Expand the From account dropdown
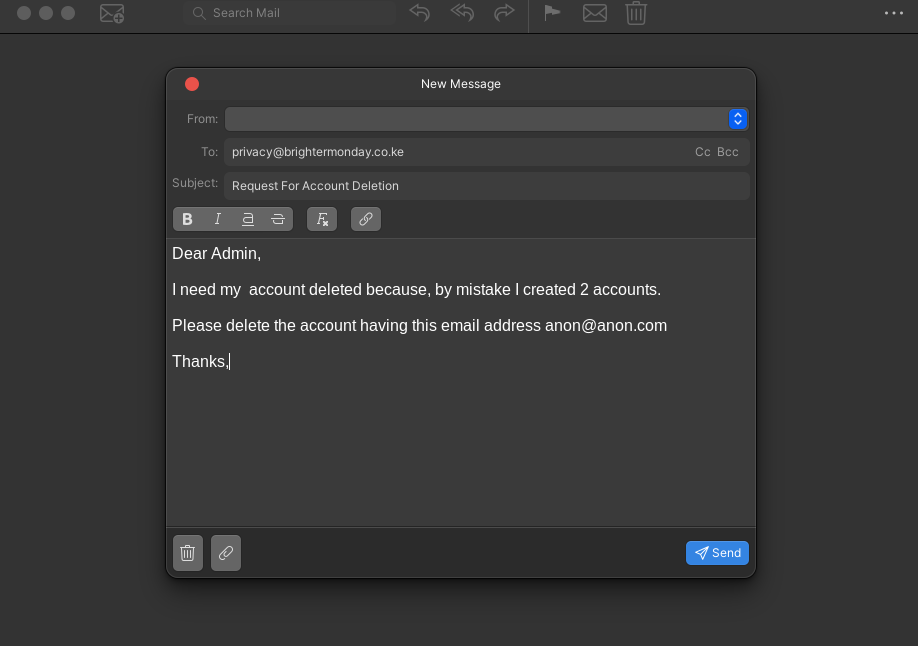This screenshot has height=646, width=918. coord(738,119)
